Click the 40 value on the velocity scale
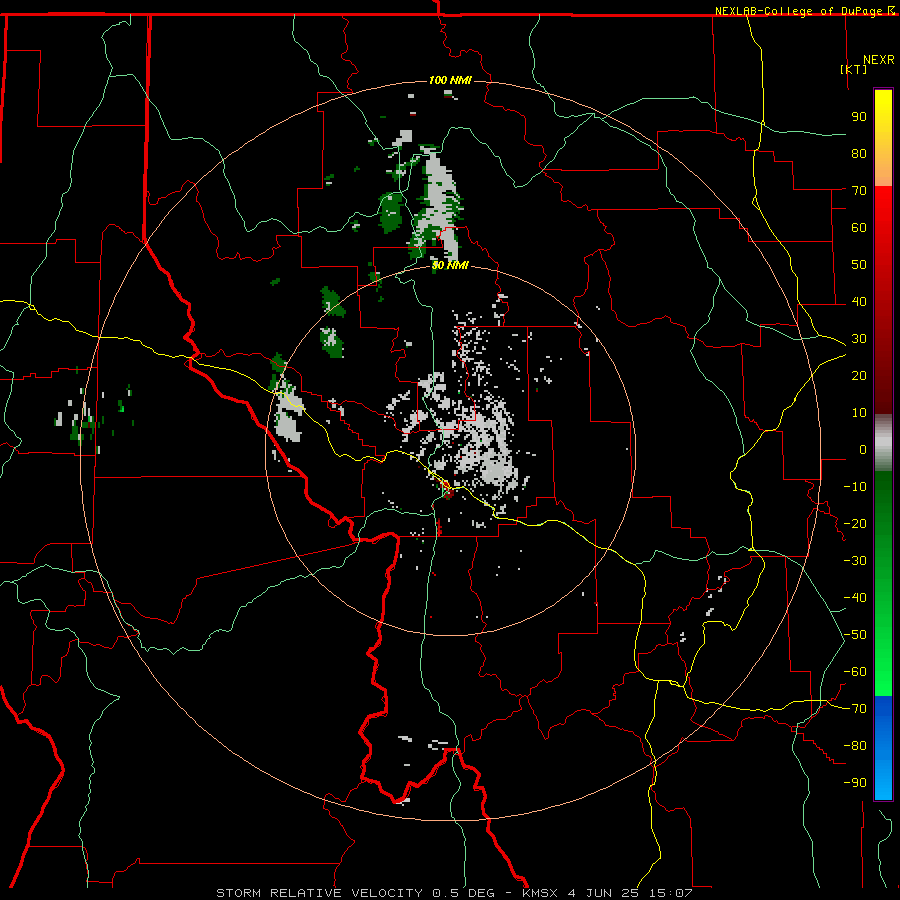 (x=859, y=301)
